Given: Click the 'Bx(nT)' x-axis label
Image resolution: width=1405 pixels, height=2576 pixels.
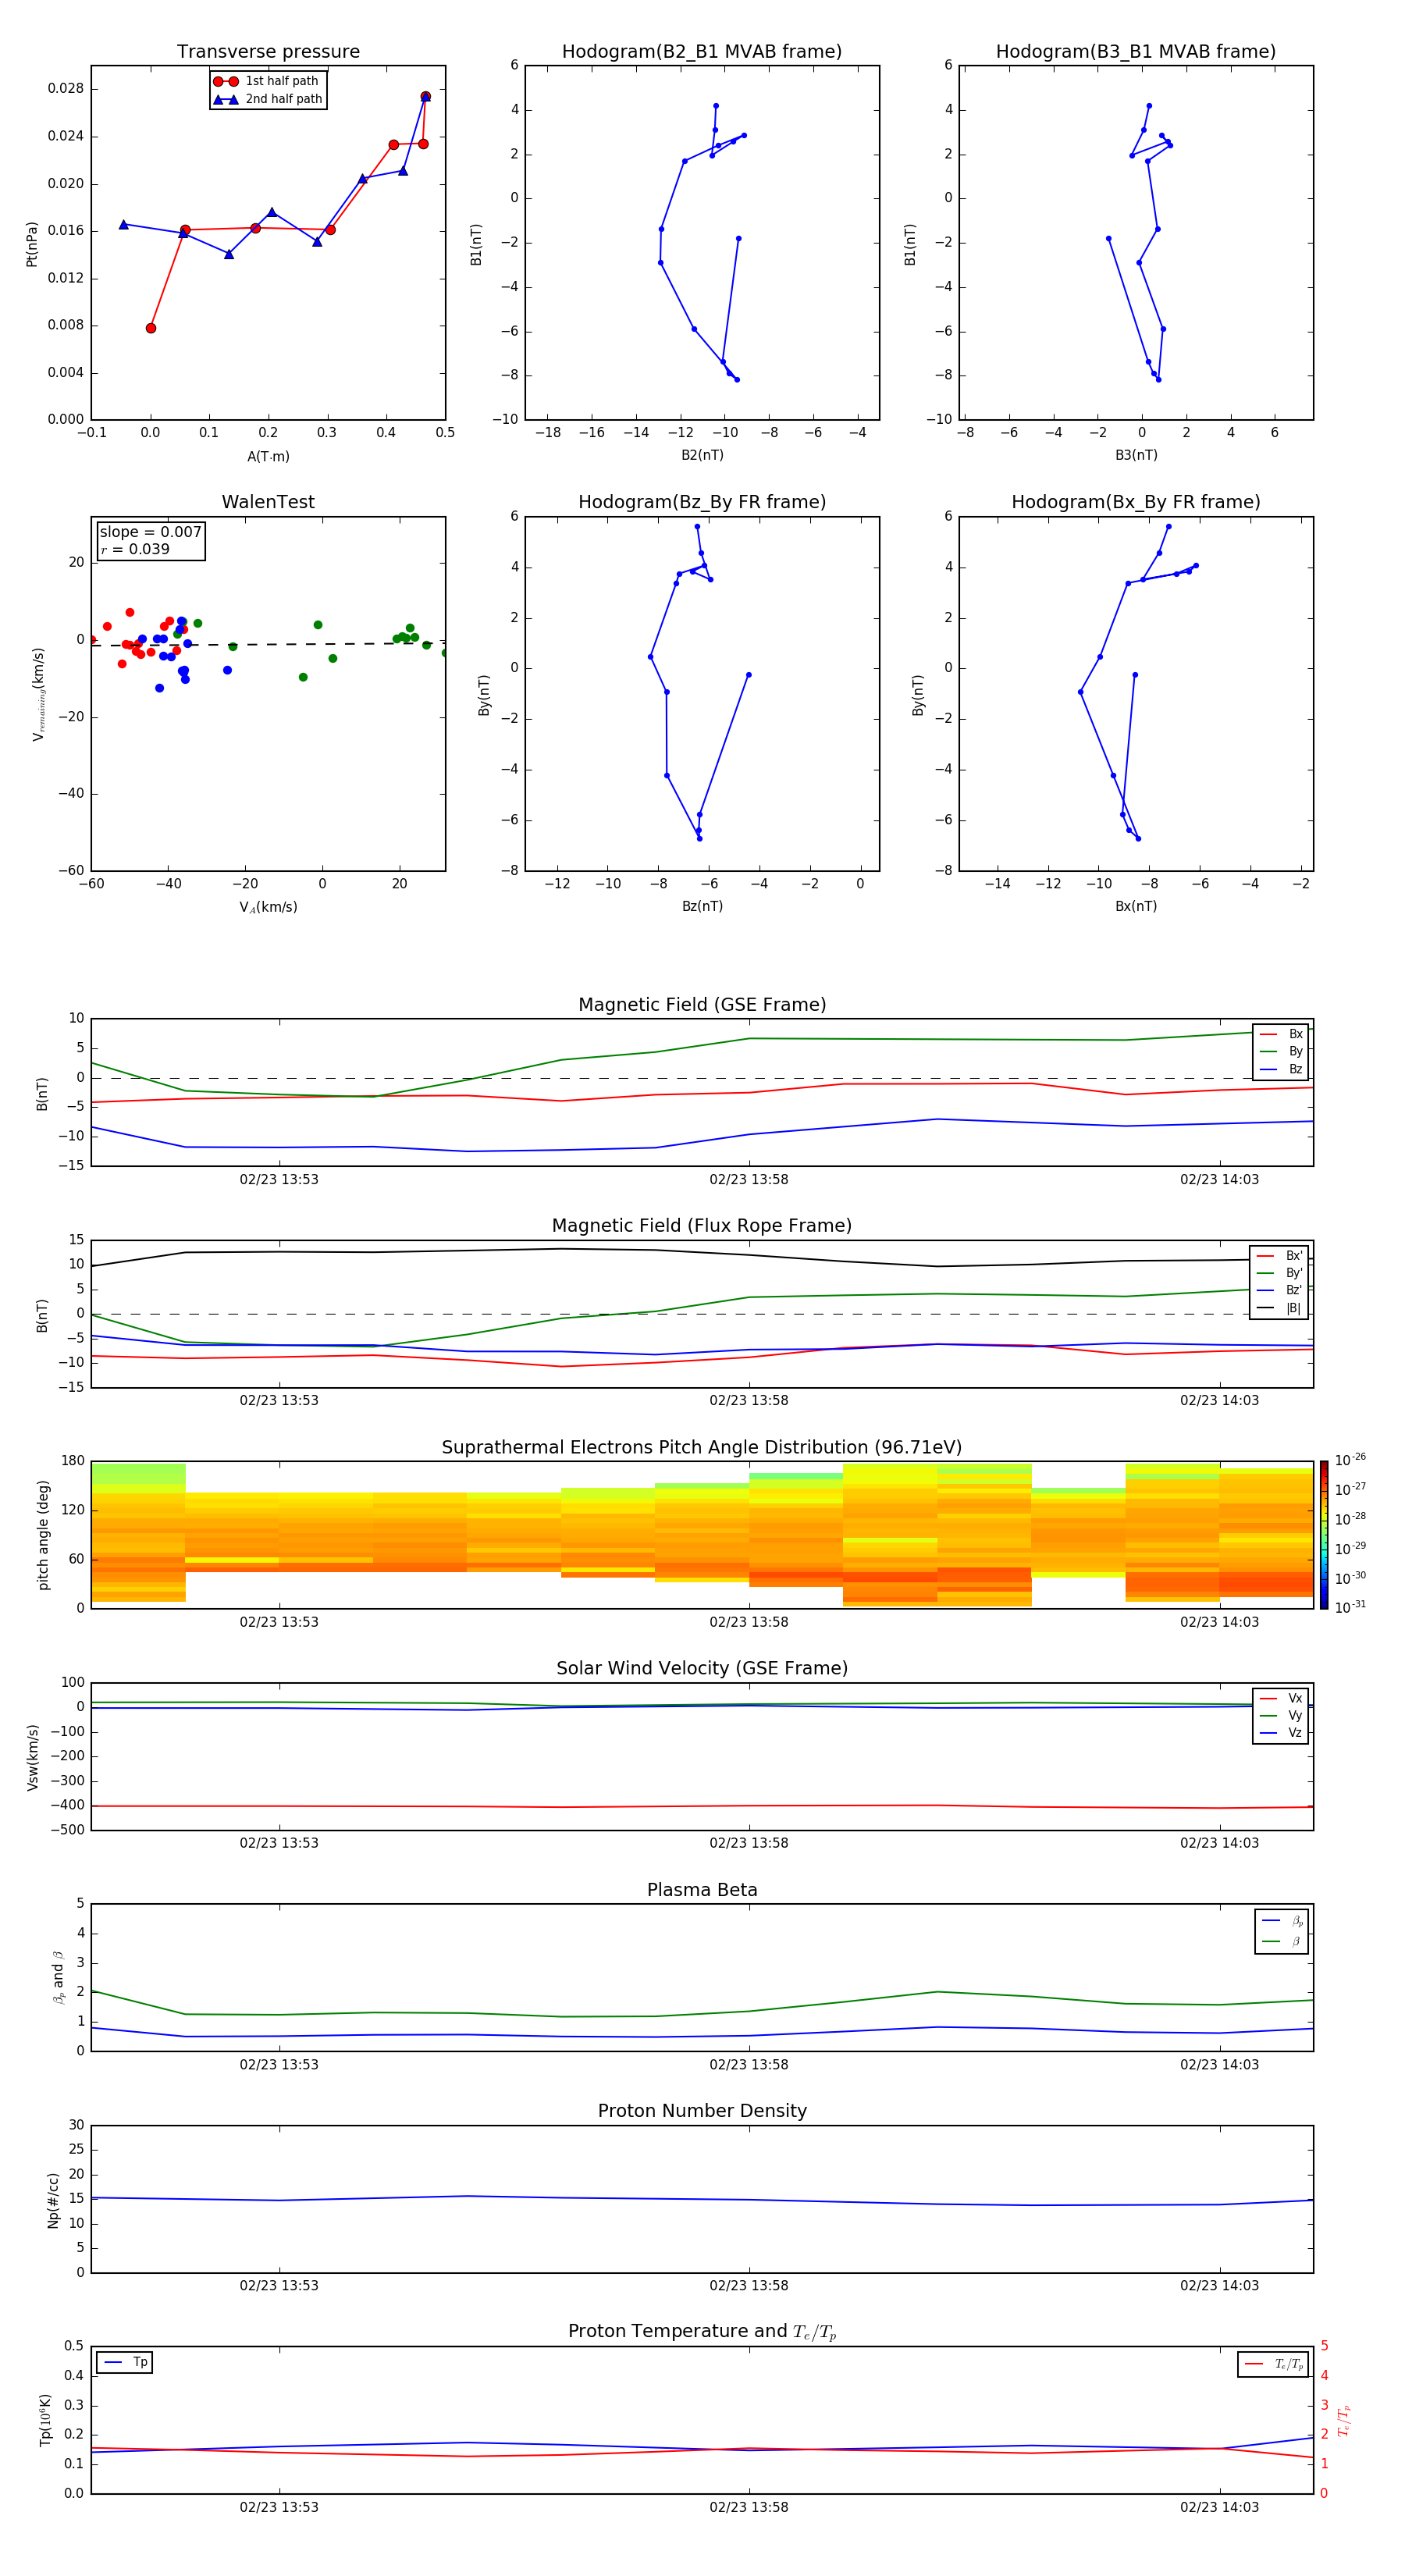Looking at the screenshot, I should point(1136,906).
